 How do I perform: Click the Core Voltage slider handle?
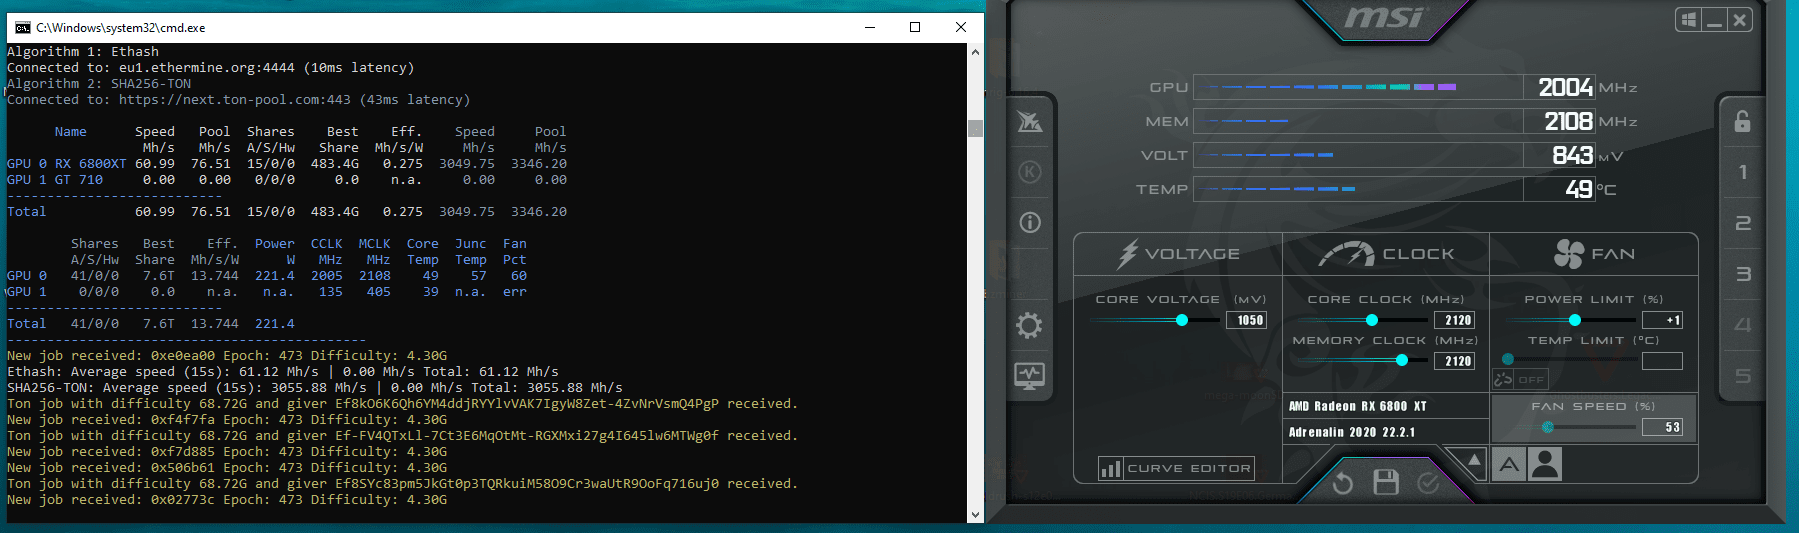1182,320
